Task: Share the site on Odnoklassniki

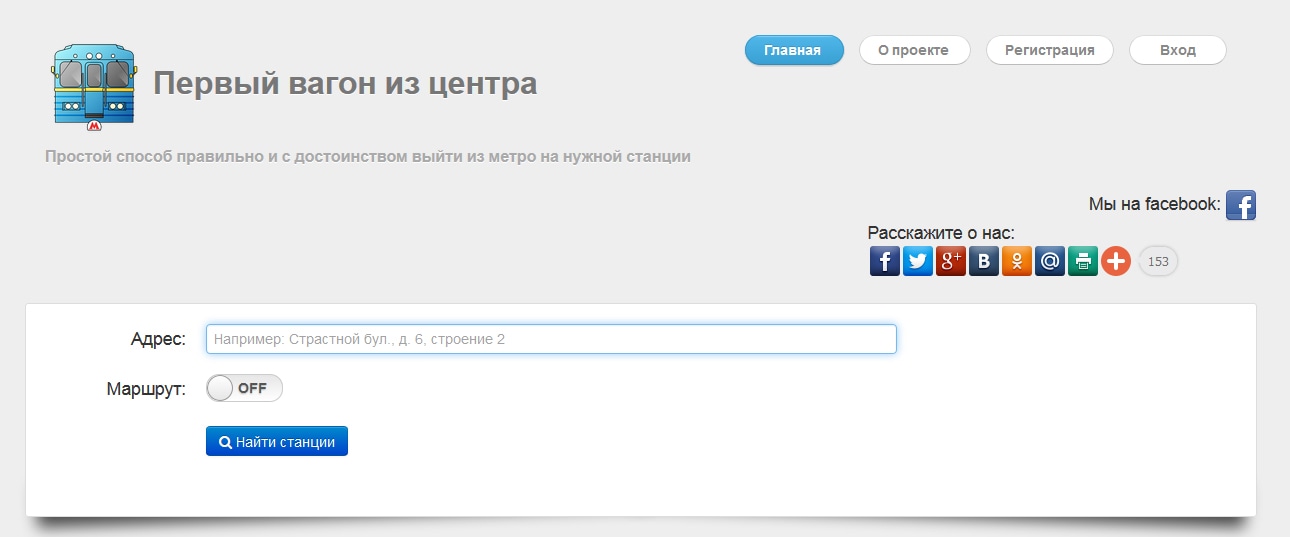Action: (x=1016, y=262)
